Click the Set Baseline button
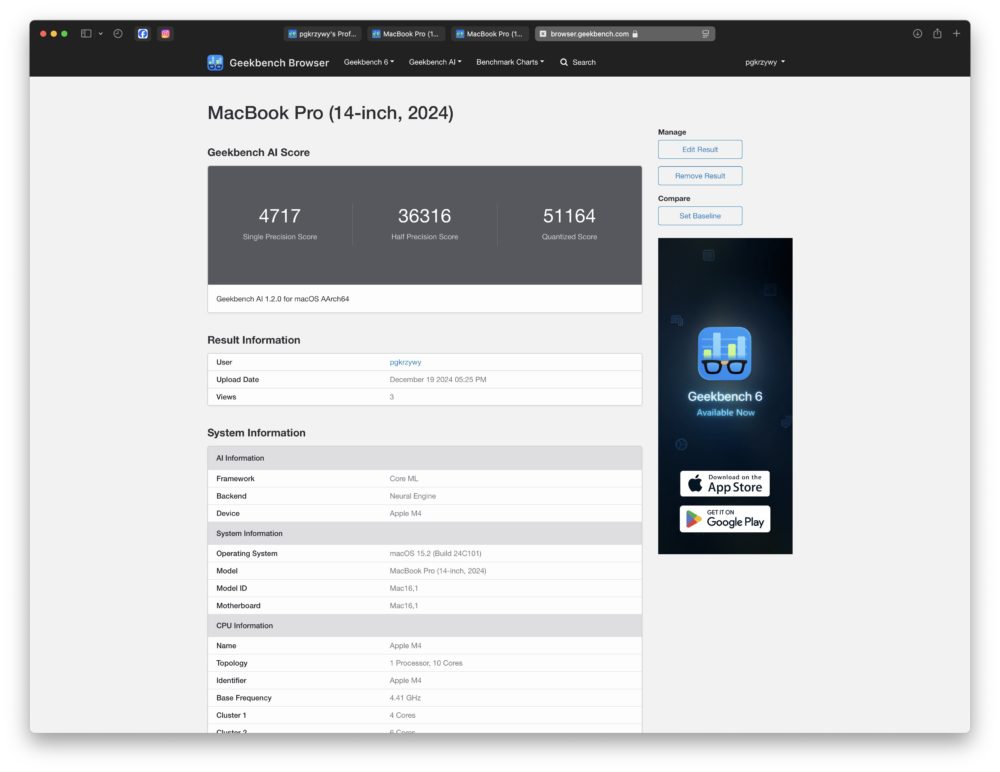Screen dimensions: 1000x772 [700, 216]
